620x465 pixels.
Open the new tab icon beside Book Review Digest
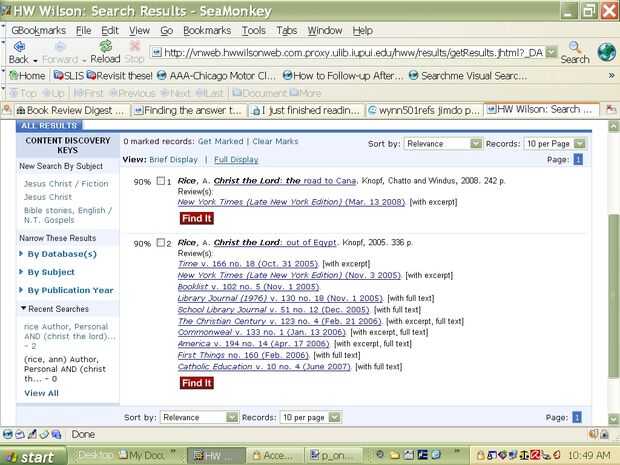pos(7,110)
